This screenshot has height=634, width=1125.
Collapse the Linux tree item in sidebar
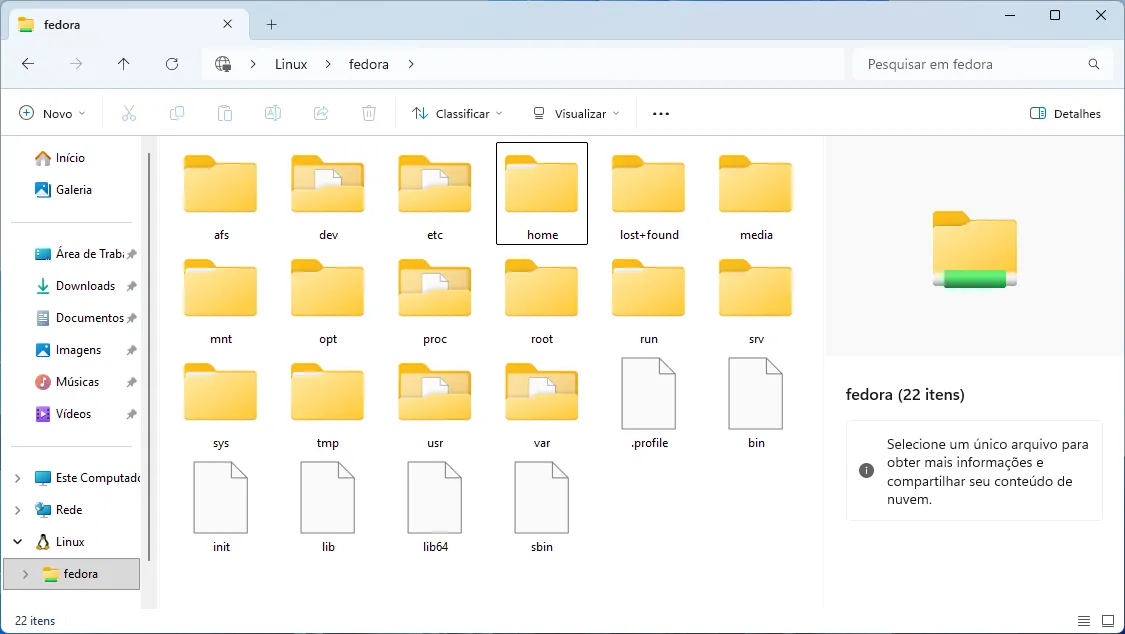tap(17, 541)
